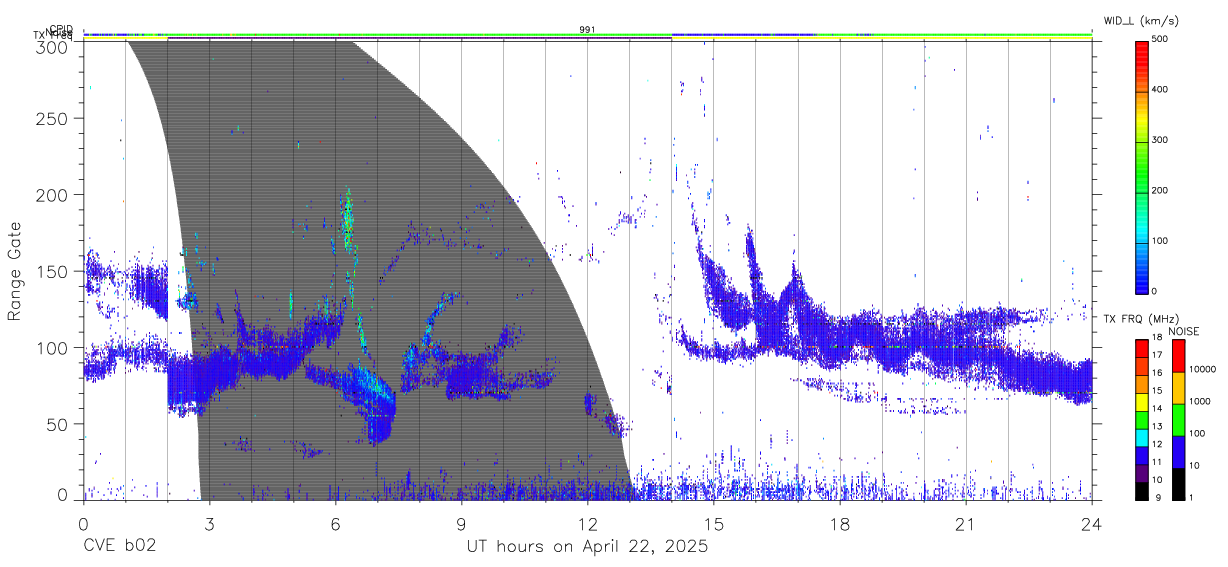Click the blue block of the NOISE color bar
Viewport: 1228px width, 567px height.
point(1178,452)
